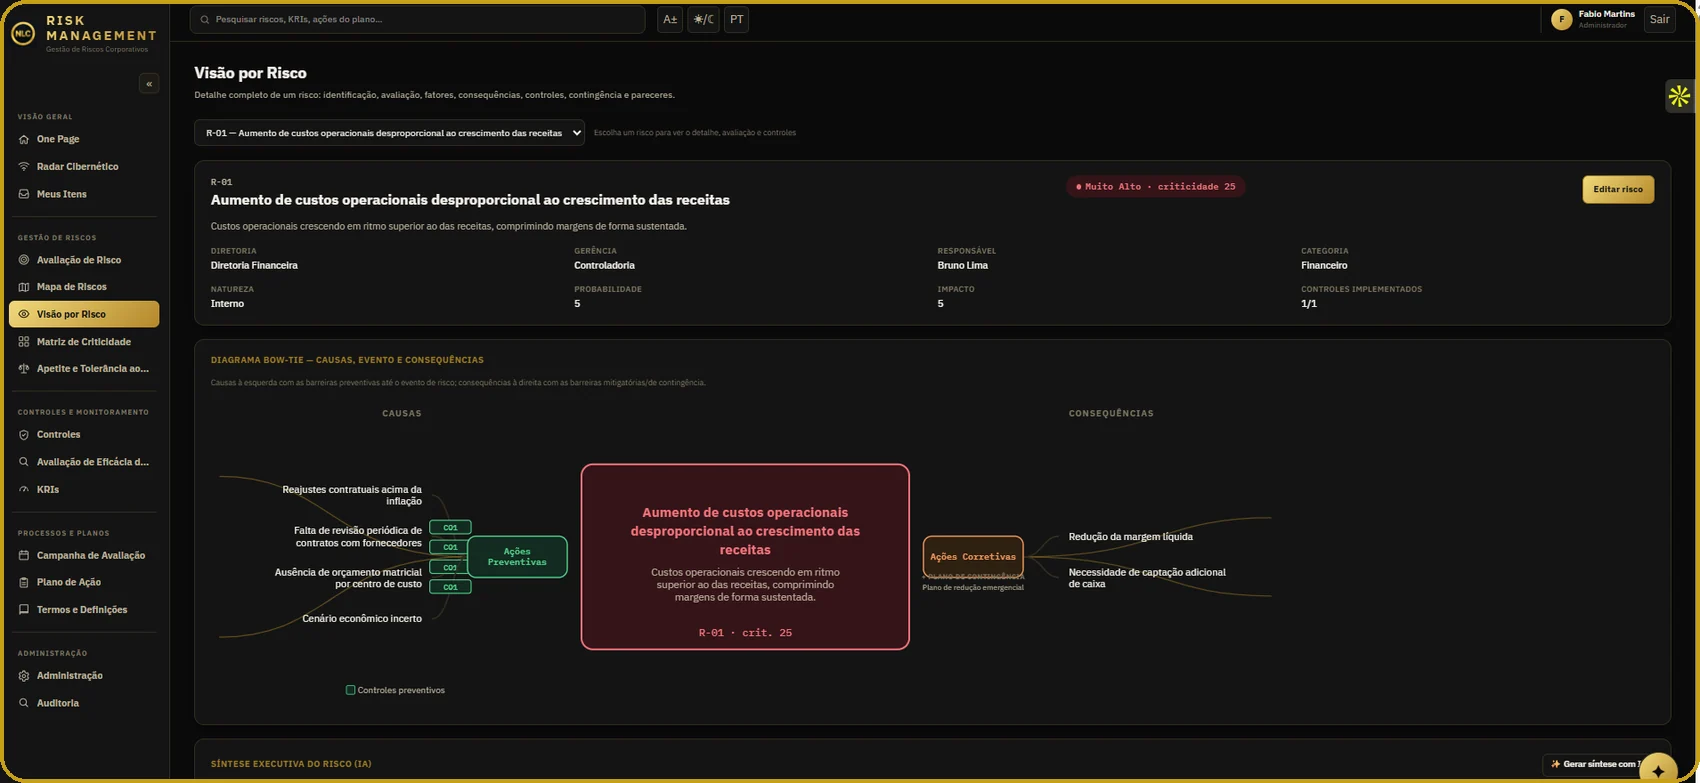Open Meus Itens via its inbox icon
Viewport: 1700px width, 783px height.
coord(24,194)
